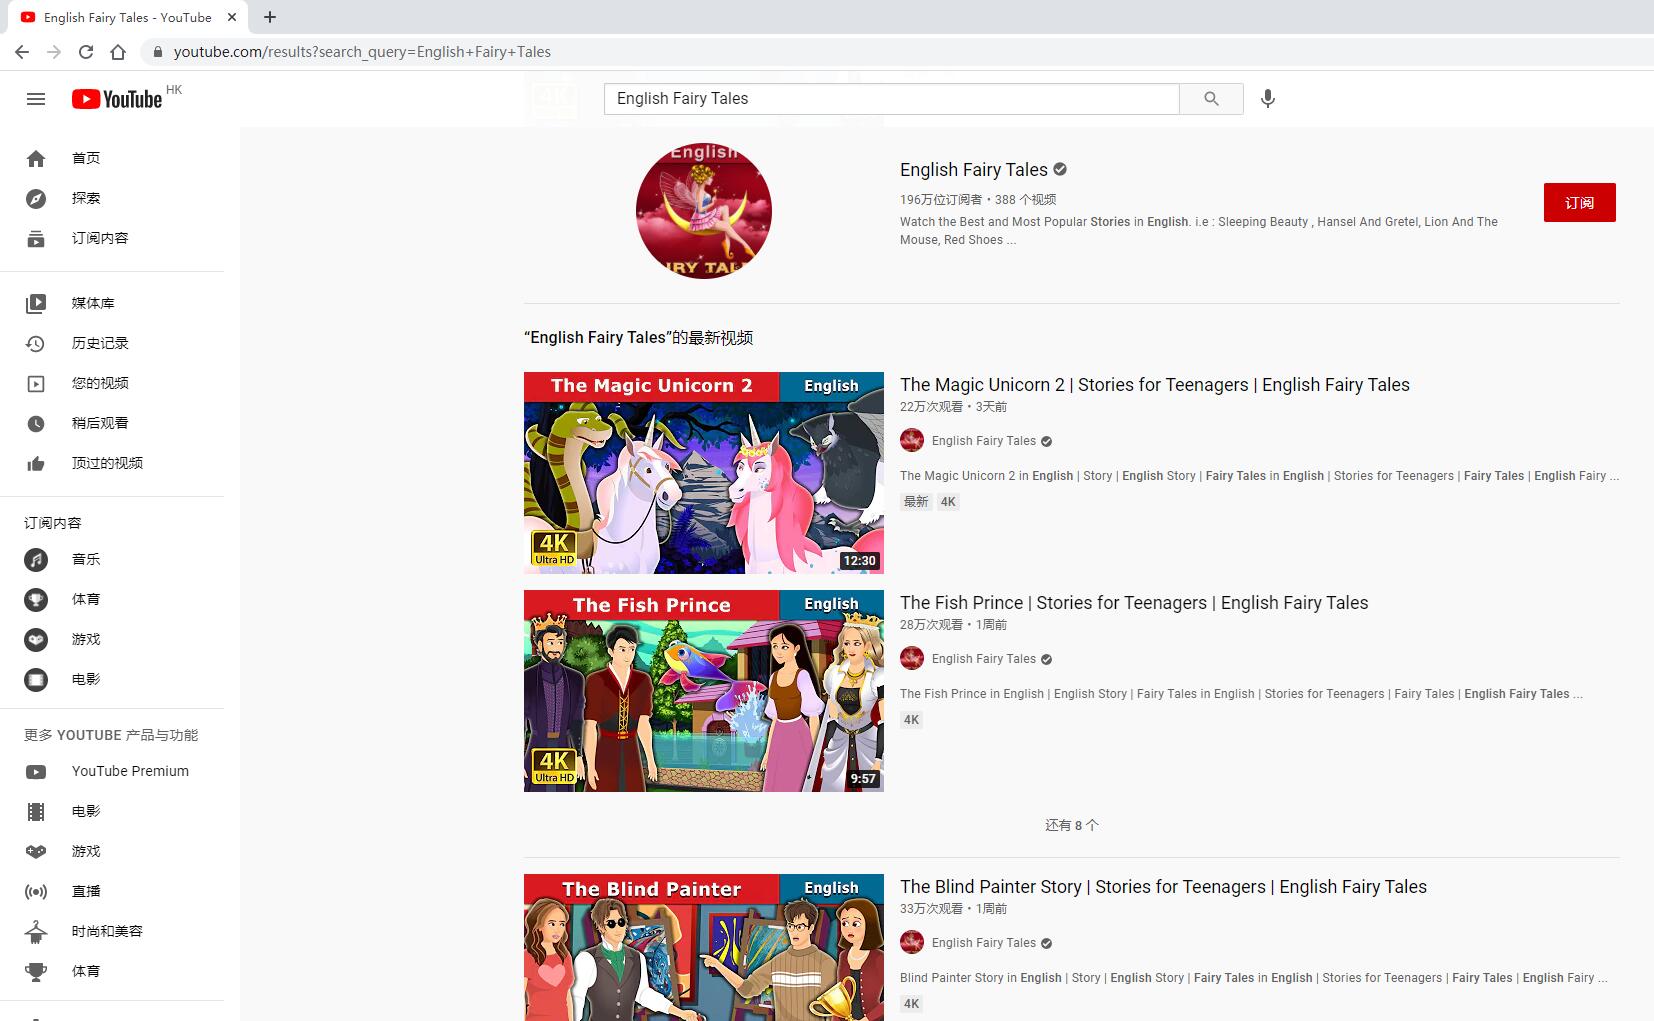Click the browser forward arrow
This screenshot has width=1654, height=1021.
tap(54, 52)
